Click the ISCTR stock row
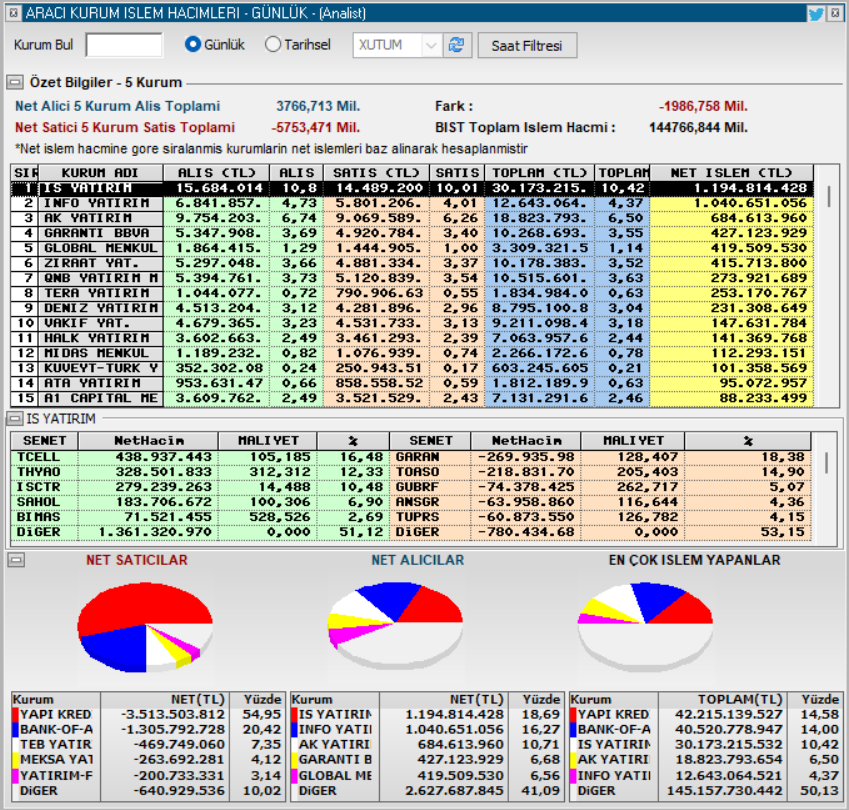 (x=200, y=487)
